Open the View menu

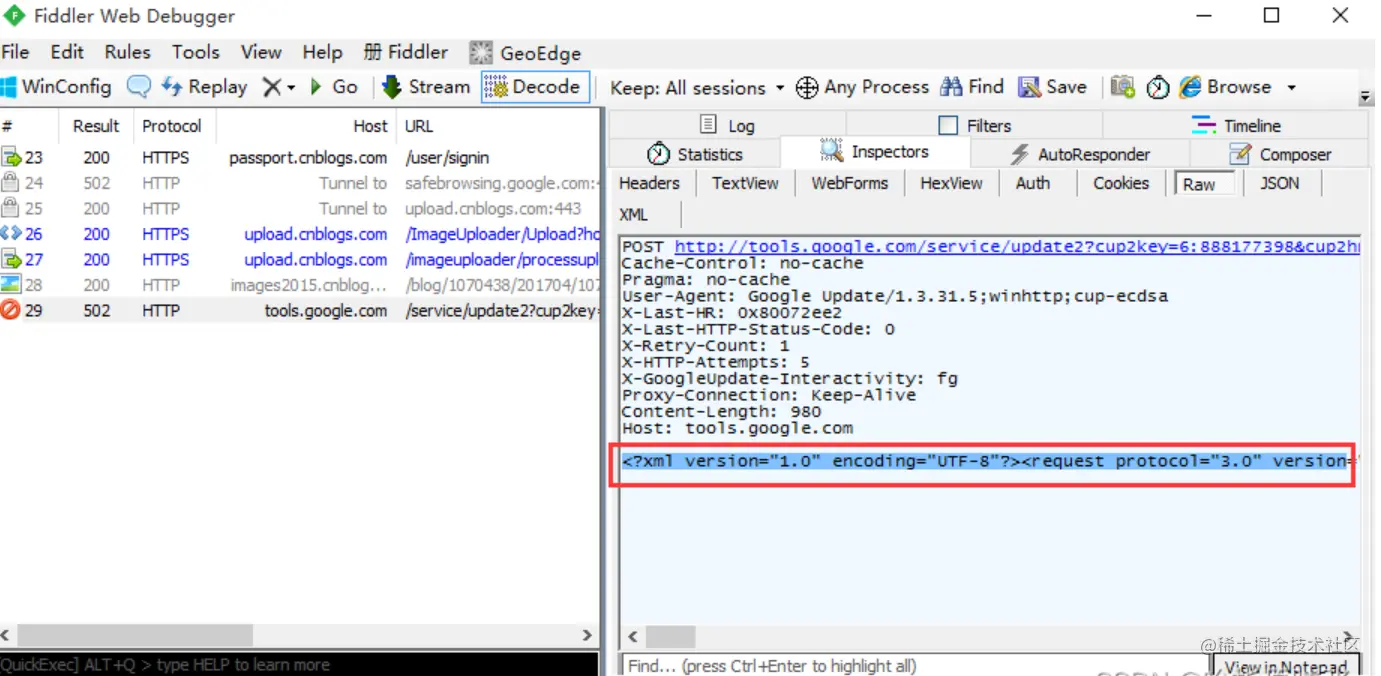point(261,52)
